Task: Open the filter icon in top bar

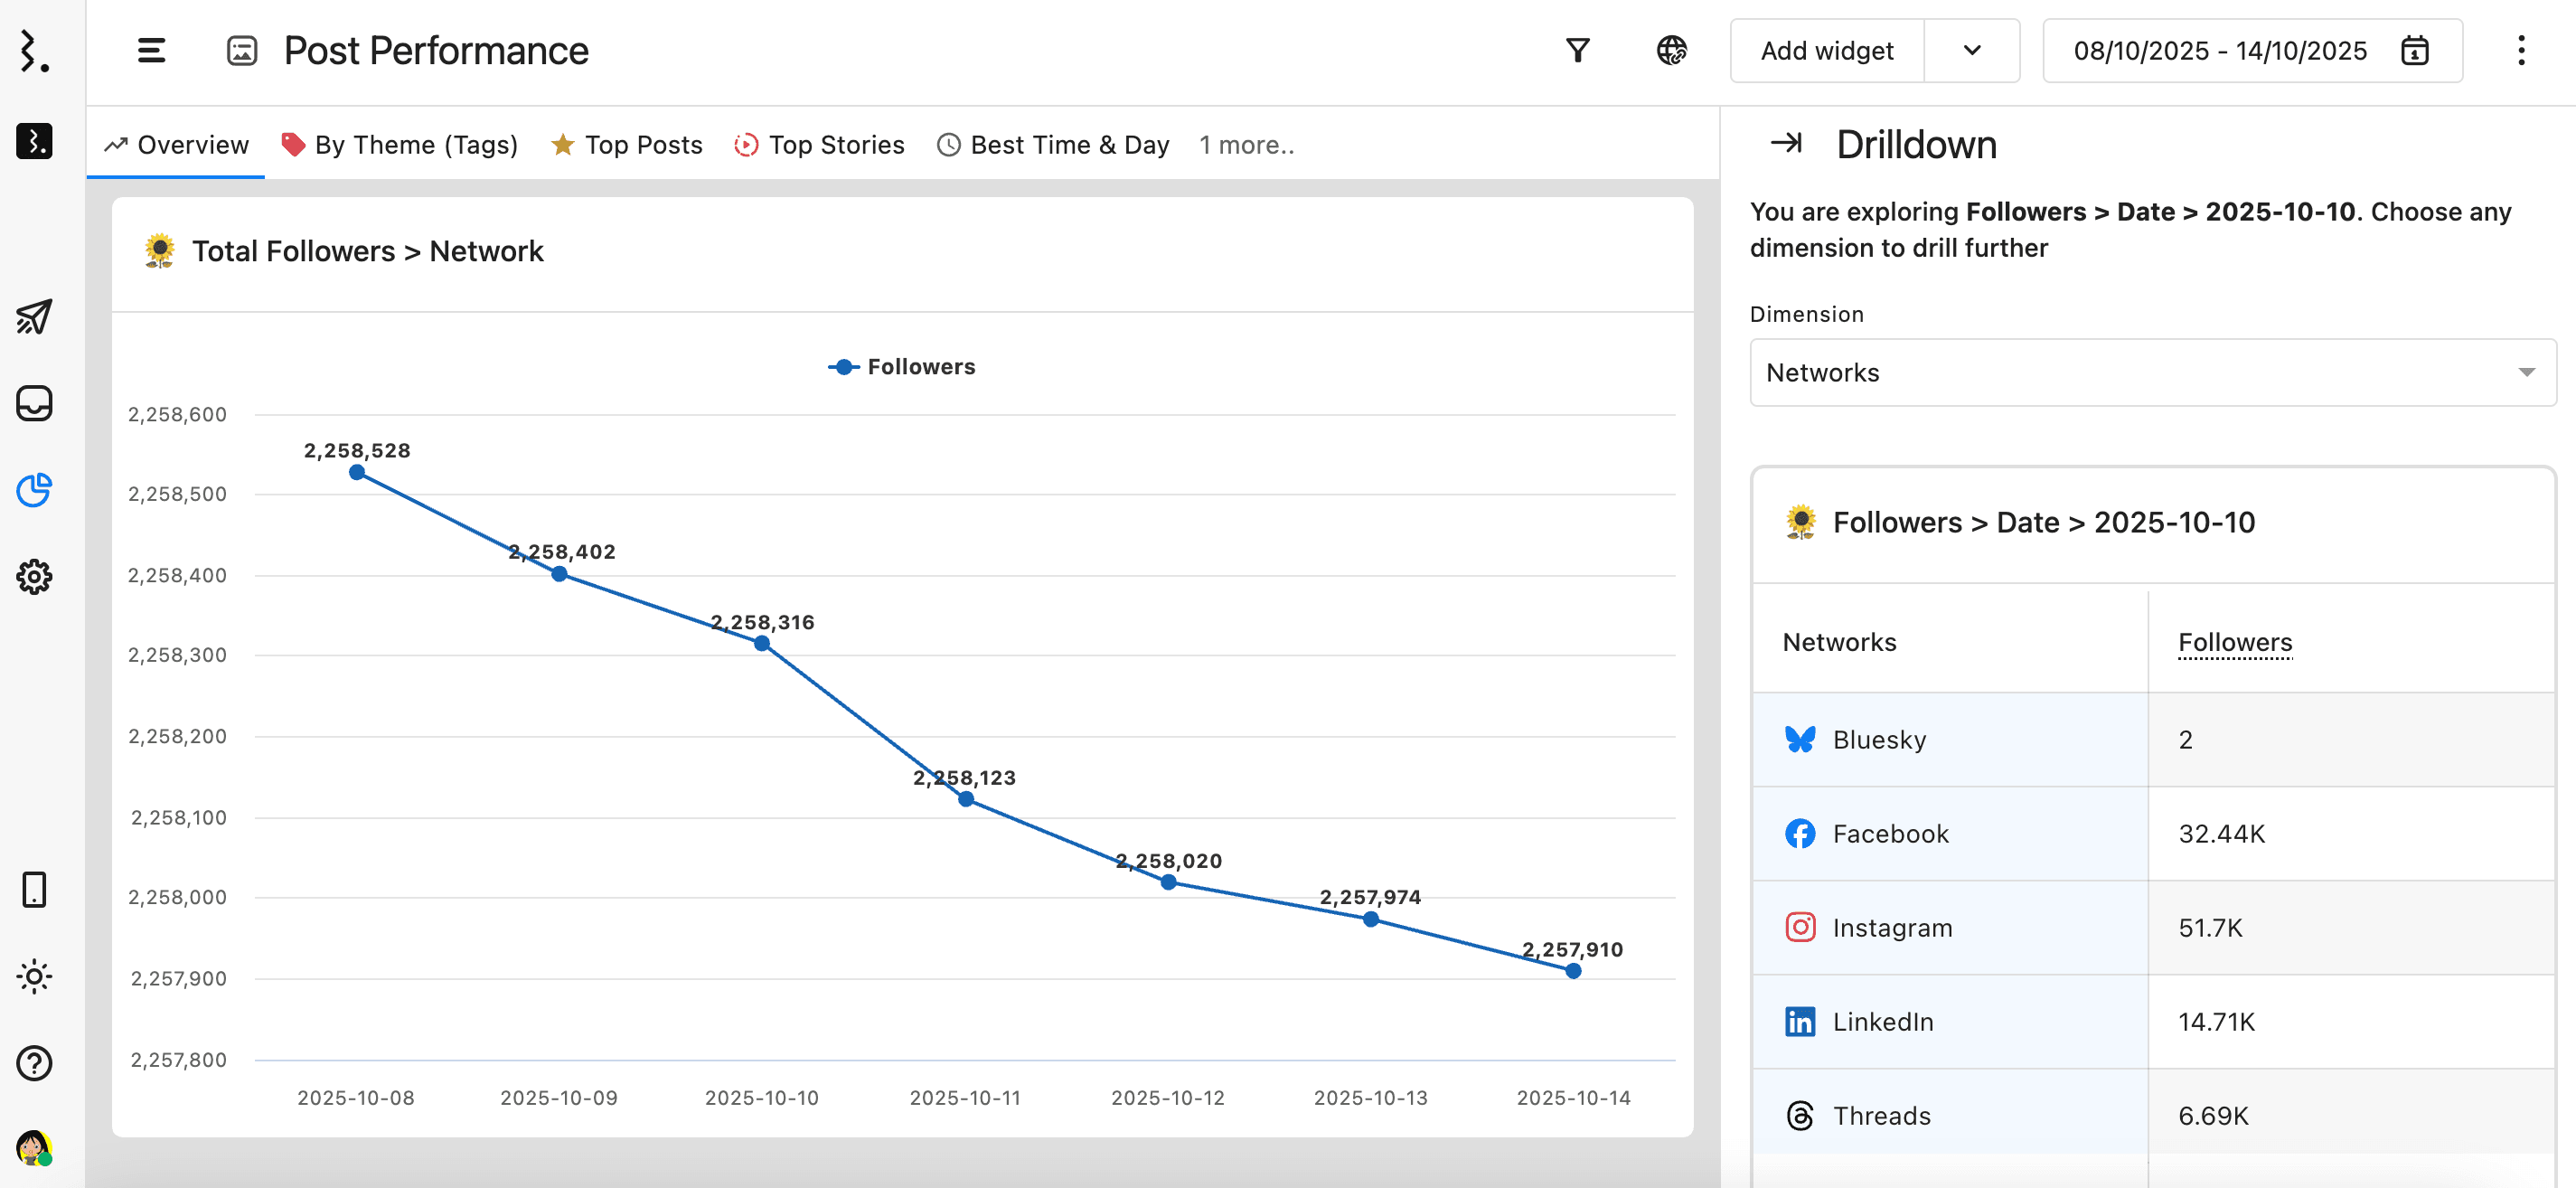Action: (1577, 50)
